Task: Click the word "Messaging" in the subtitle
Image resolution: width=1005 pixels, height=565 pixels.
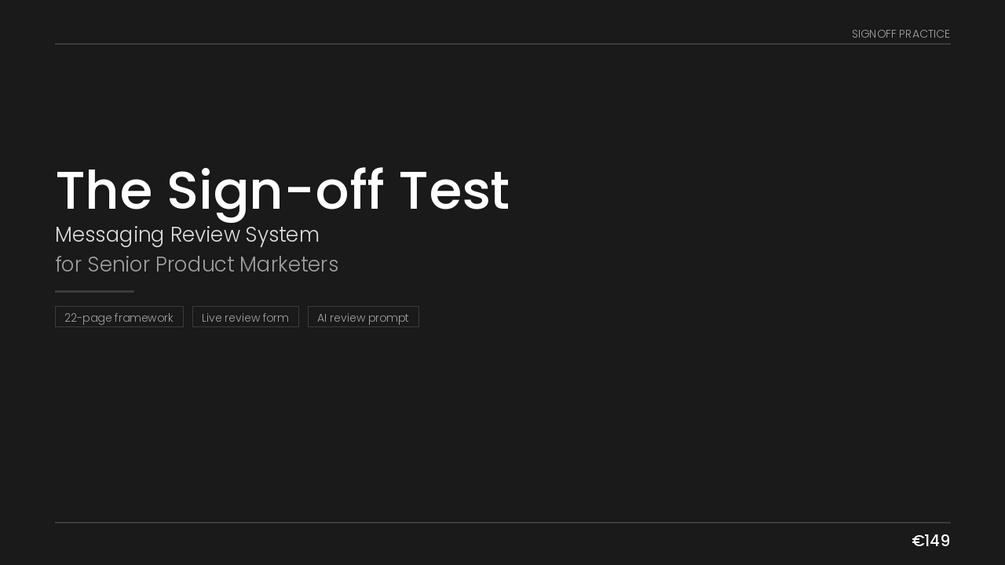Action: pyautogui.click(x=109, y=235)
